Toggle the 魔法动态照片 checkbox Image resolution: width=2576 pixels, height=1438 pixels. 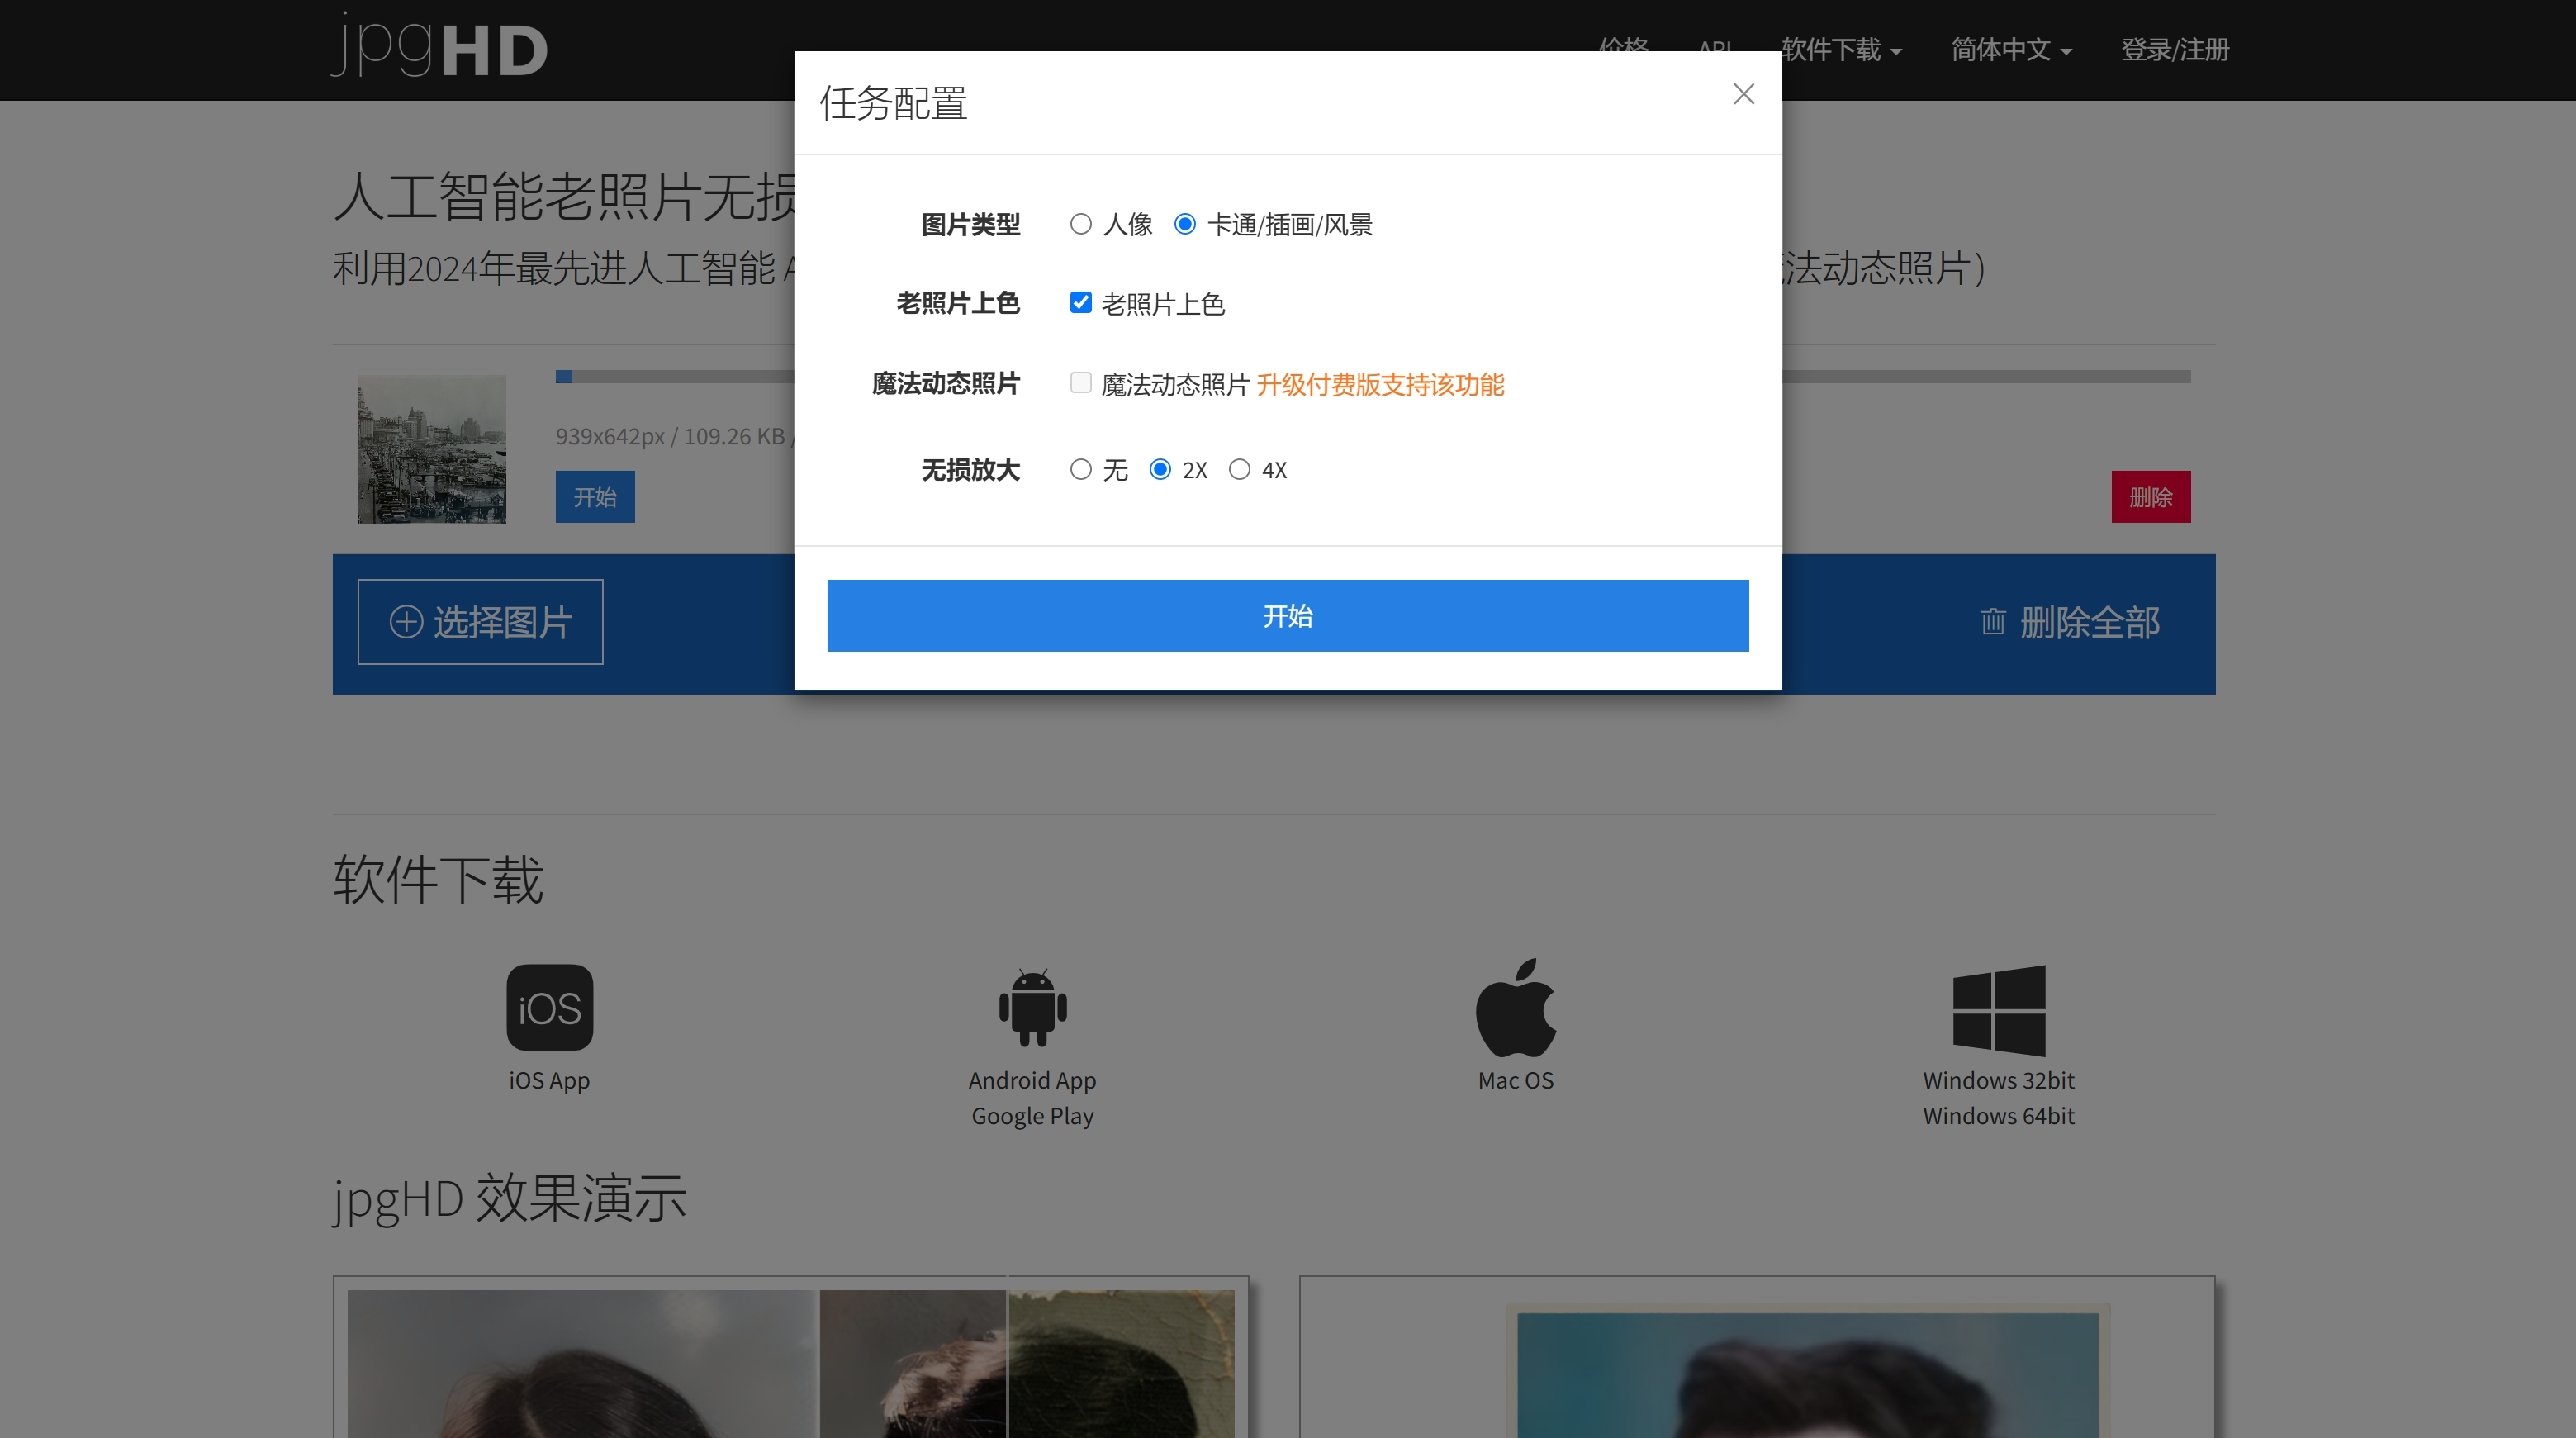click(1080, 382)
